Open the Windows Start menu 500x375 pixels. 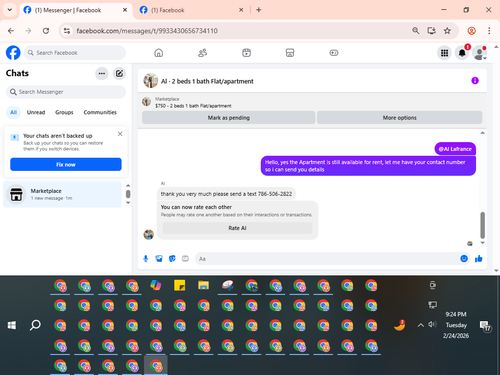tap(12, 325)
